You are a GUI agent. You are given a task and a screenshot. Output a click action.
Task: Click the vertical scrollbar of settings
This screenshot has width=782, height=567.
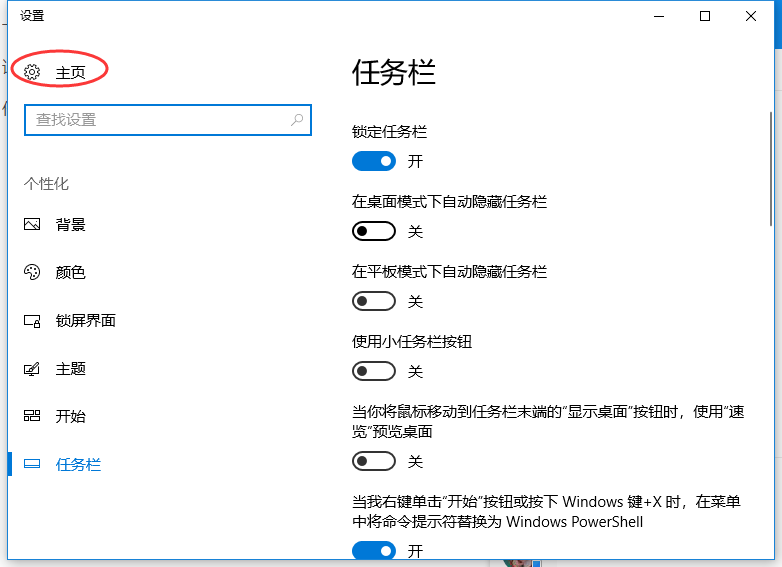point(771,170)
